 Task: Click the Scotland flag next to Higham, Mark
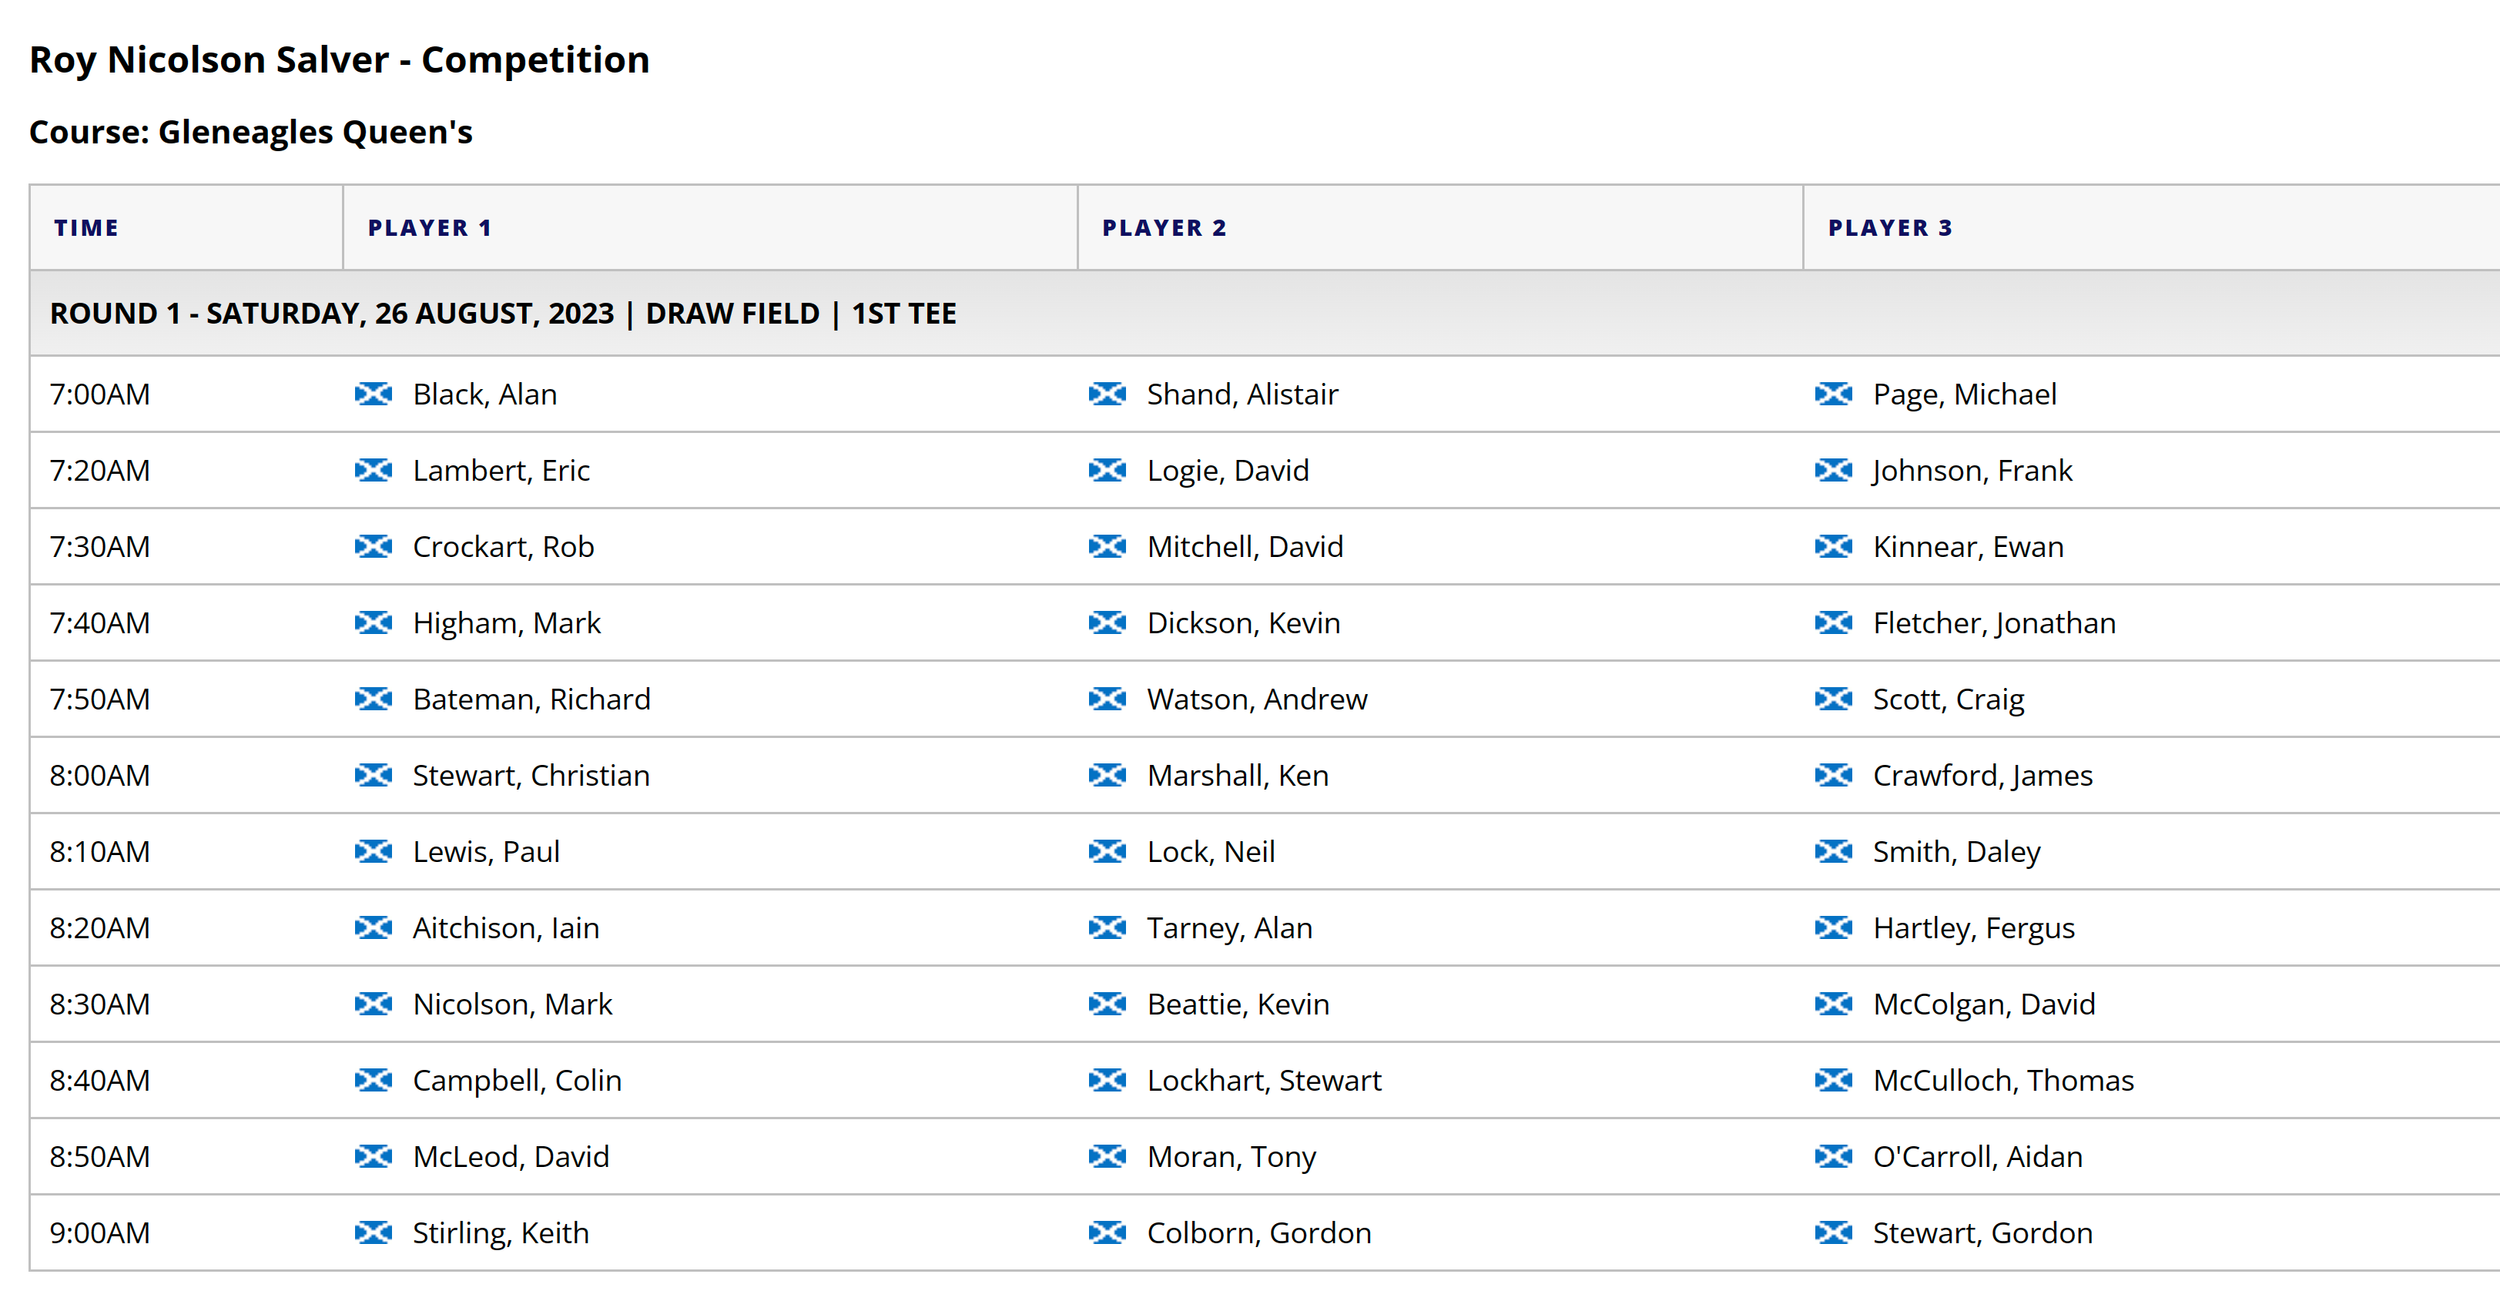[373, 623]
